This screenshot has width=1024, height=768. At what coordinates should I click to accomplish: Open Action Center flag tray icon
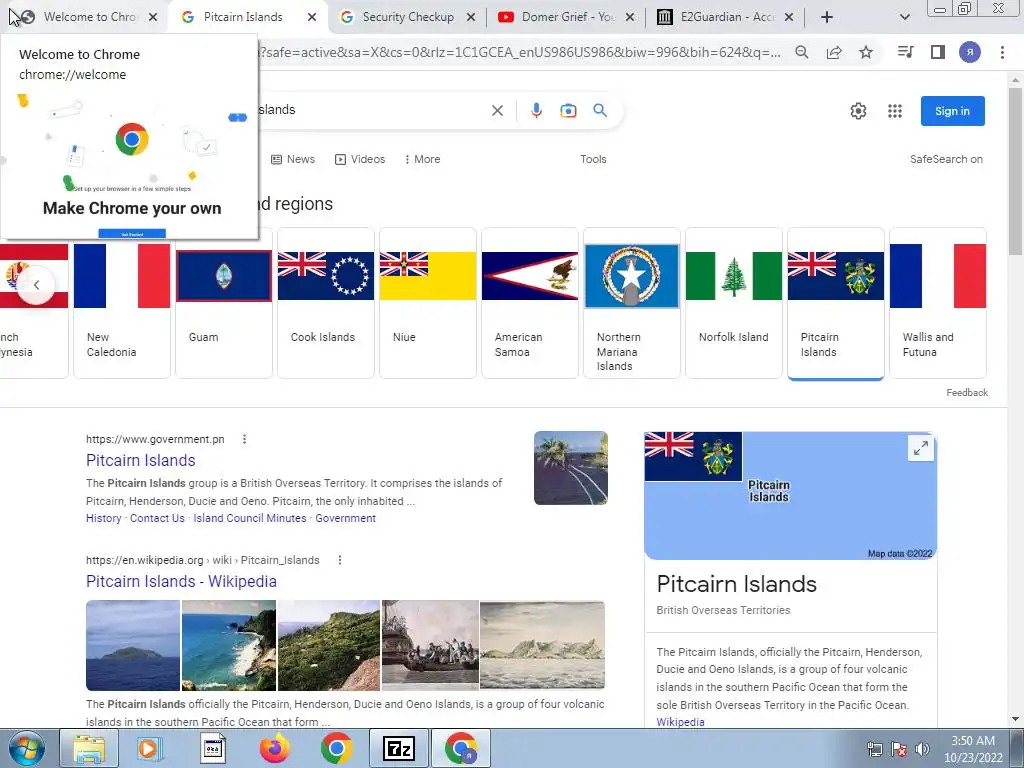(899, 749)
